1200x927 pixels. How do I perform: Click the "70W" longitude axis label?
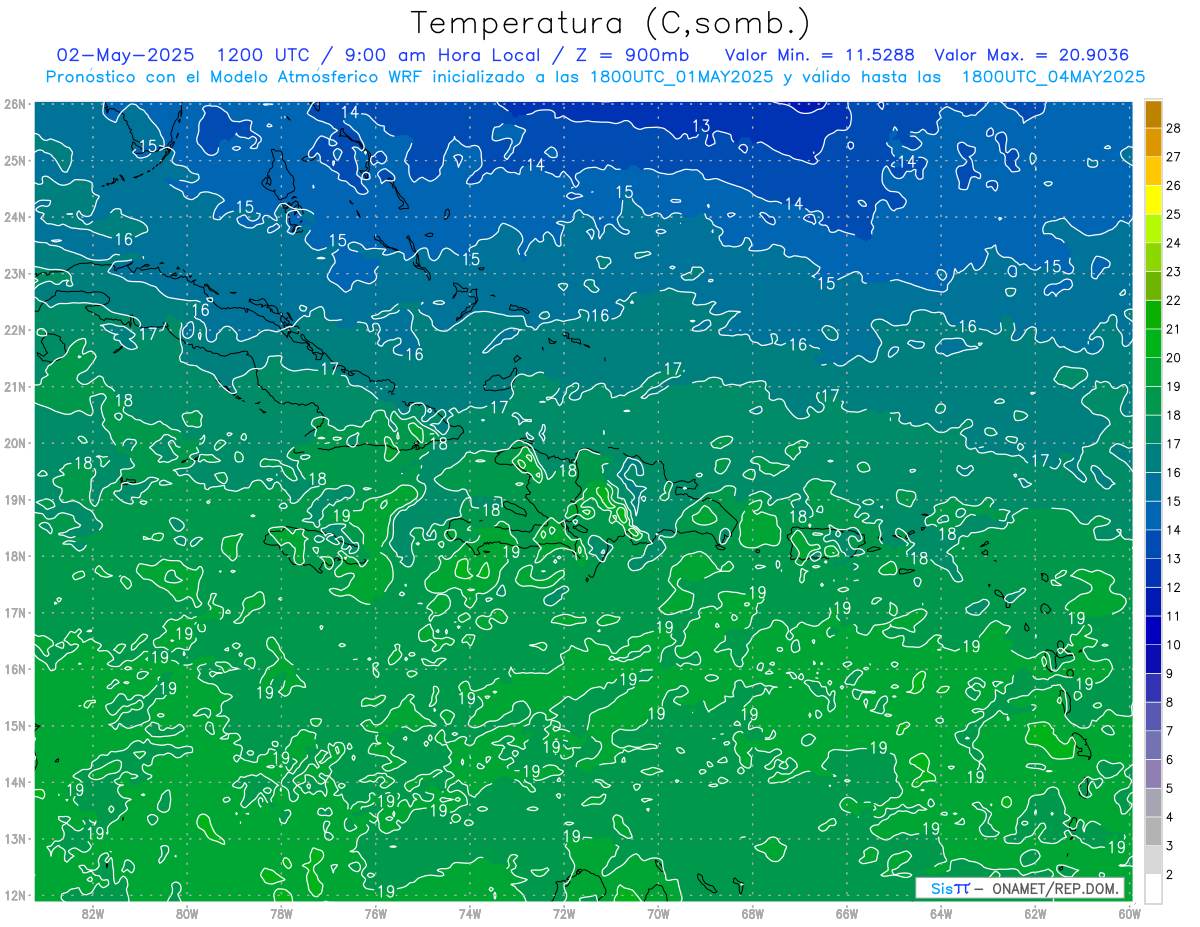pyautogui.click(x=658, y=913)
